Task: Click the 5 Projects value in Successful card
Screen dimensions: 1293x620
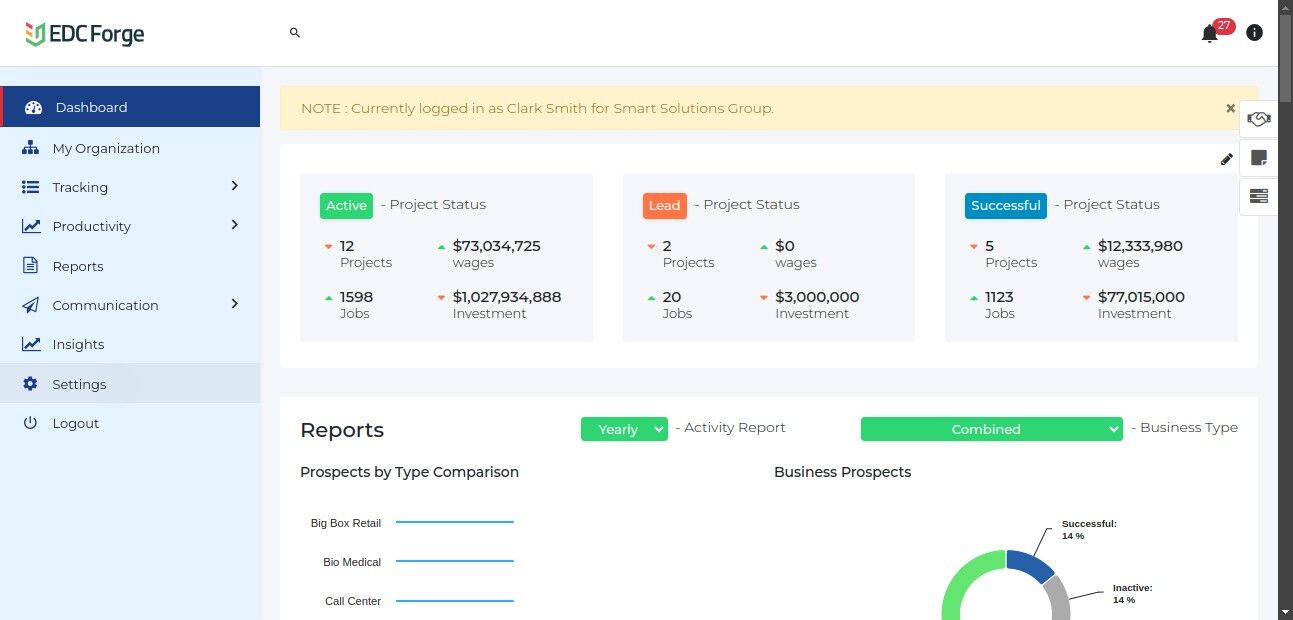Action: tap(989, 246)
